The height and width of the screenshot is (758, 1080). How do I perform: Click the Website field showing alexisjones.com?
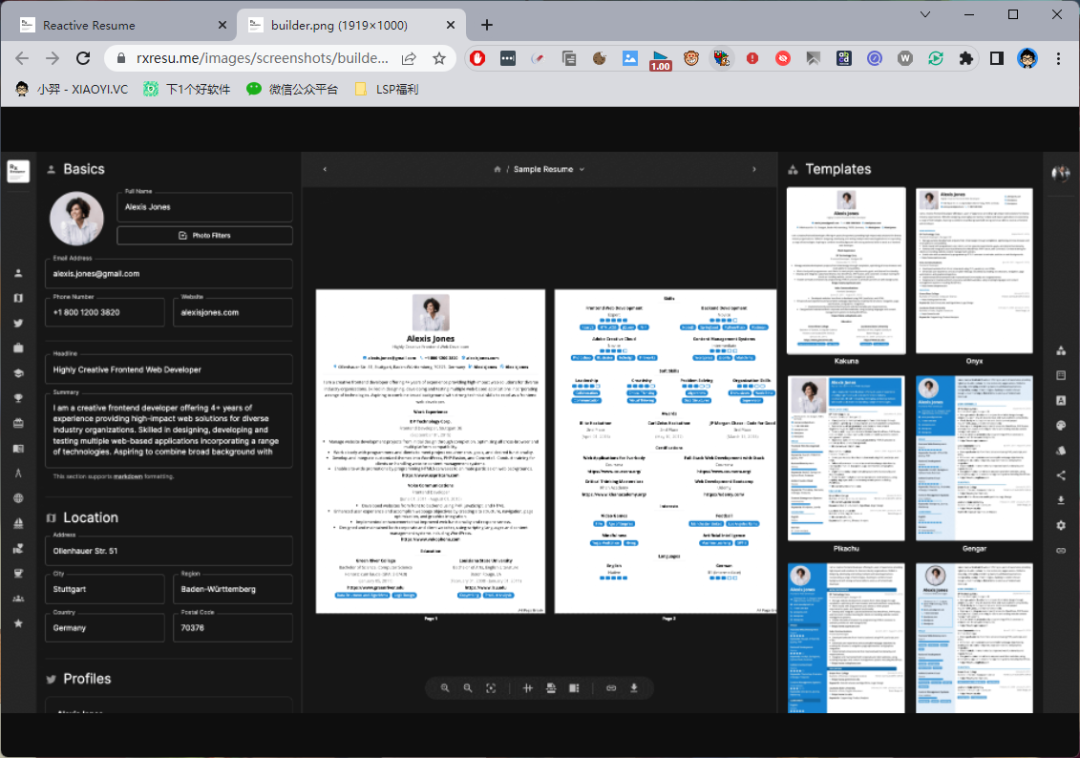coord(233,312)
